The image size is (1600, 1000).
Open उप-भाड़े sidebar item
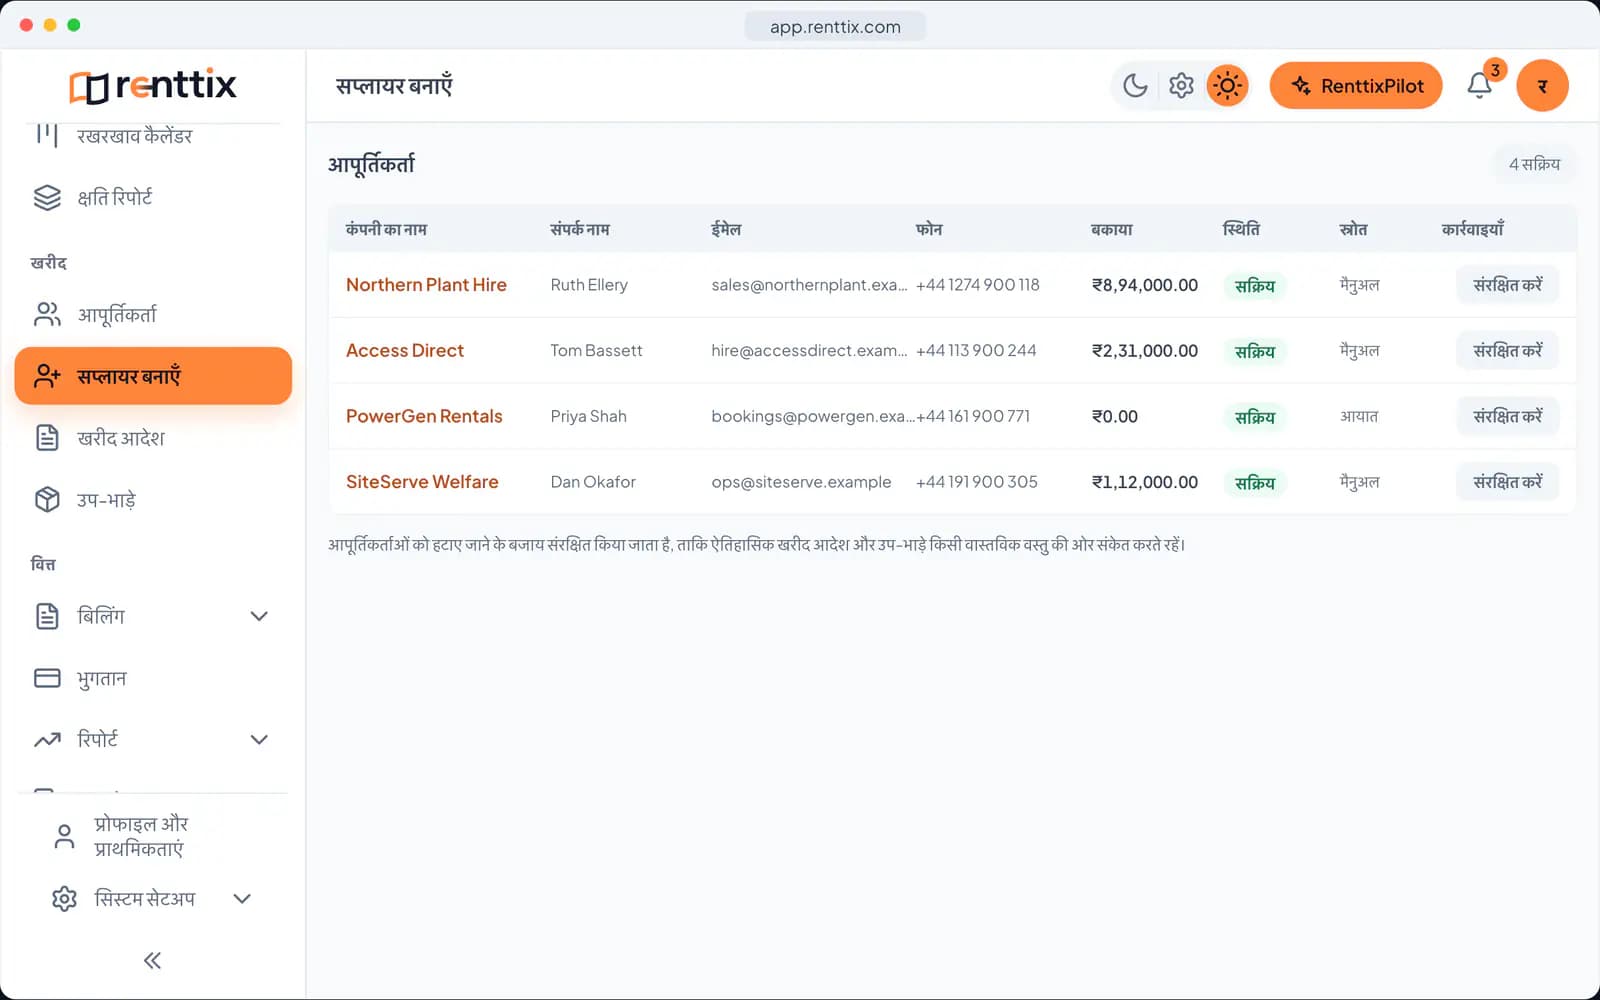[153, 500]
